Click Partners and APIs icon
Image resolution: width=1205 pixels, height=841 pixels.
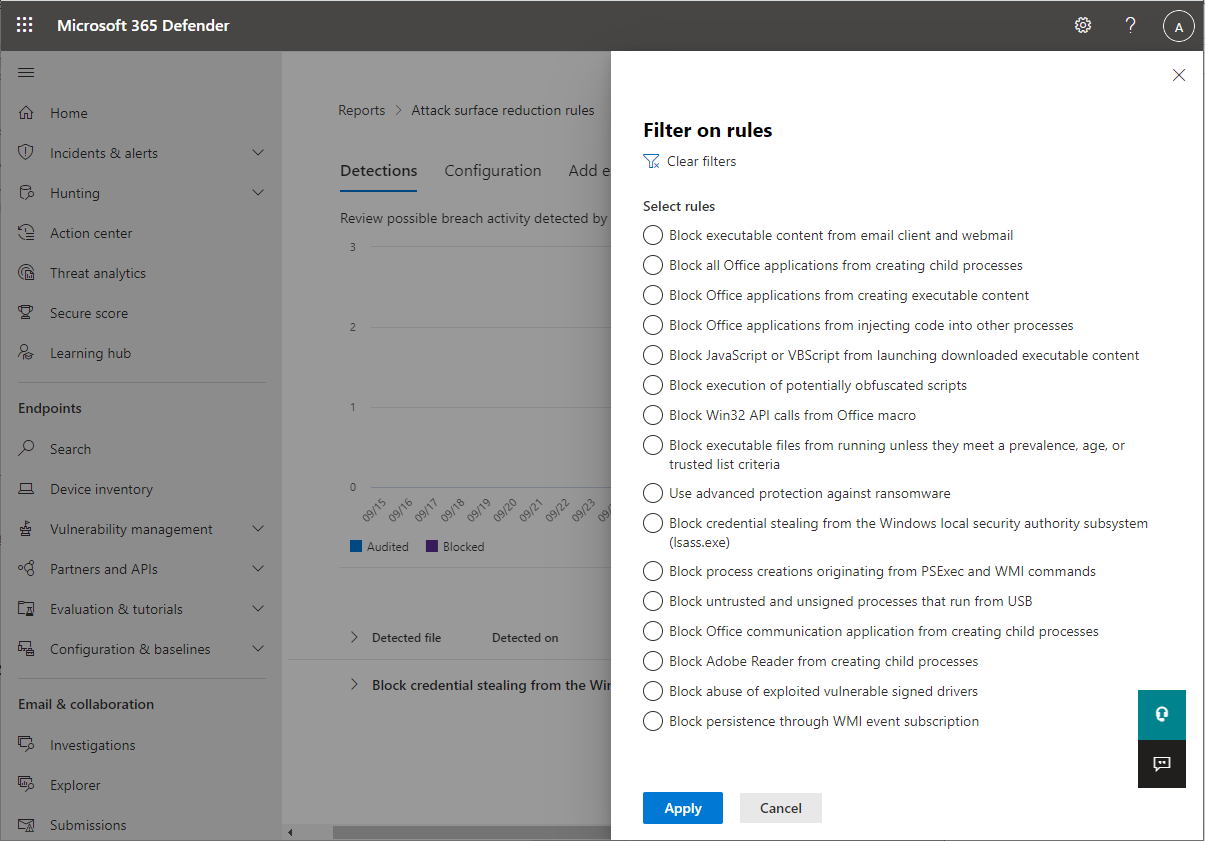coord(27,569)
